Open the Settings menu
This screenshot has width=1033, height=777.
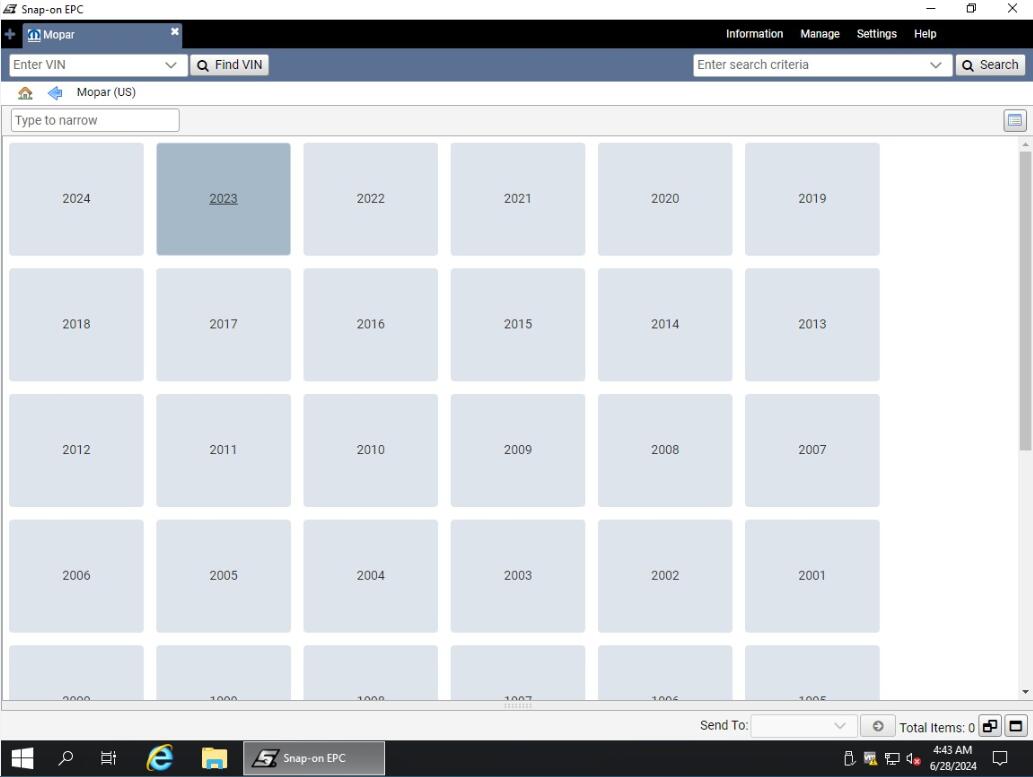coord(876,34)
